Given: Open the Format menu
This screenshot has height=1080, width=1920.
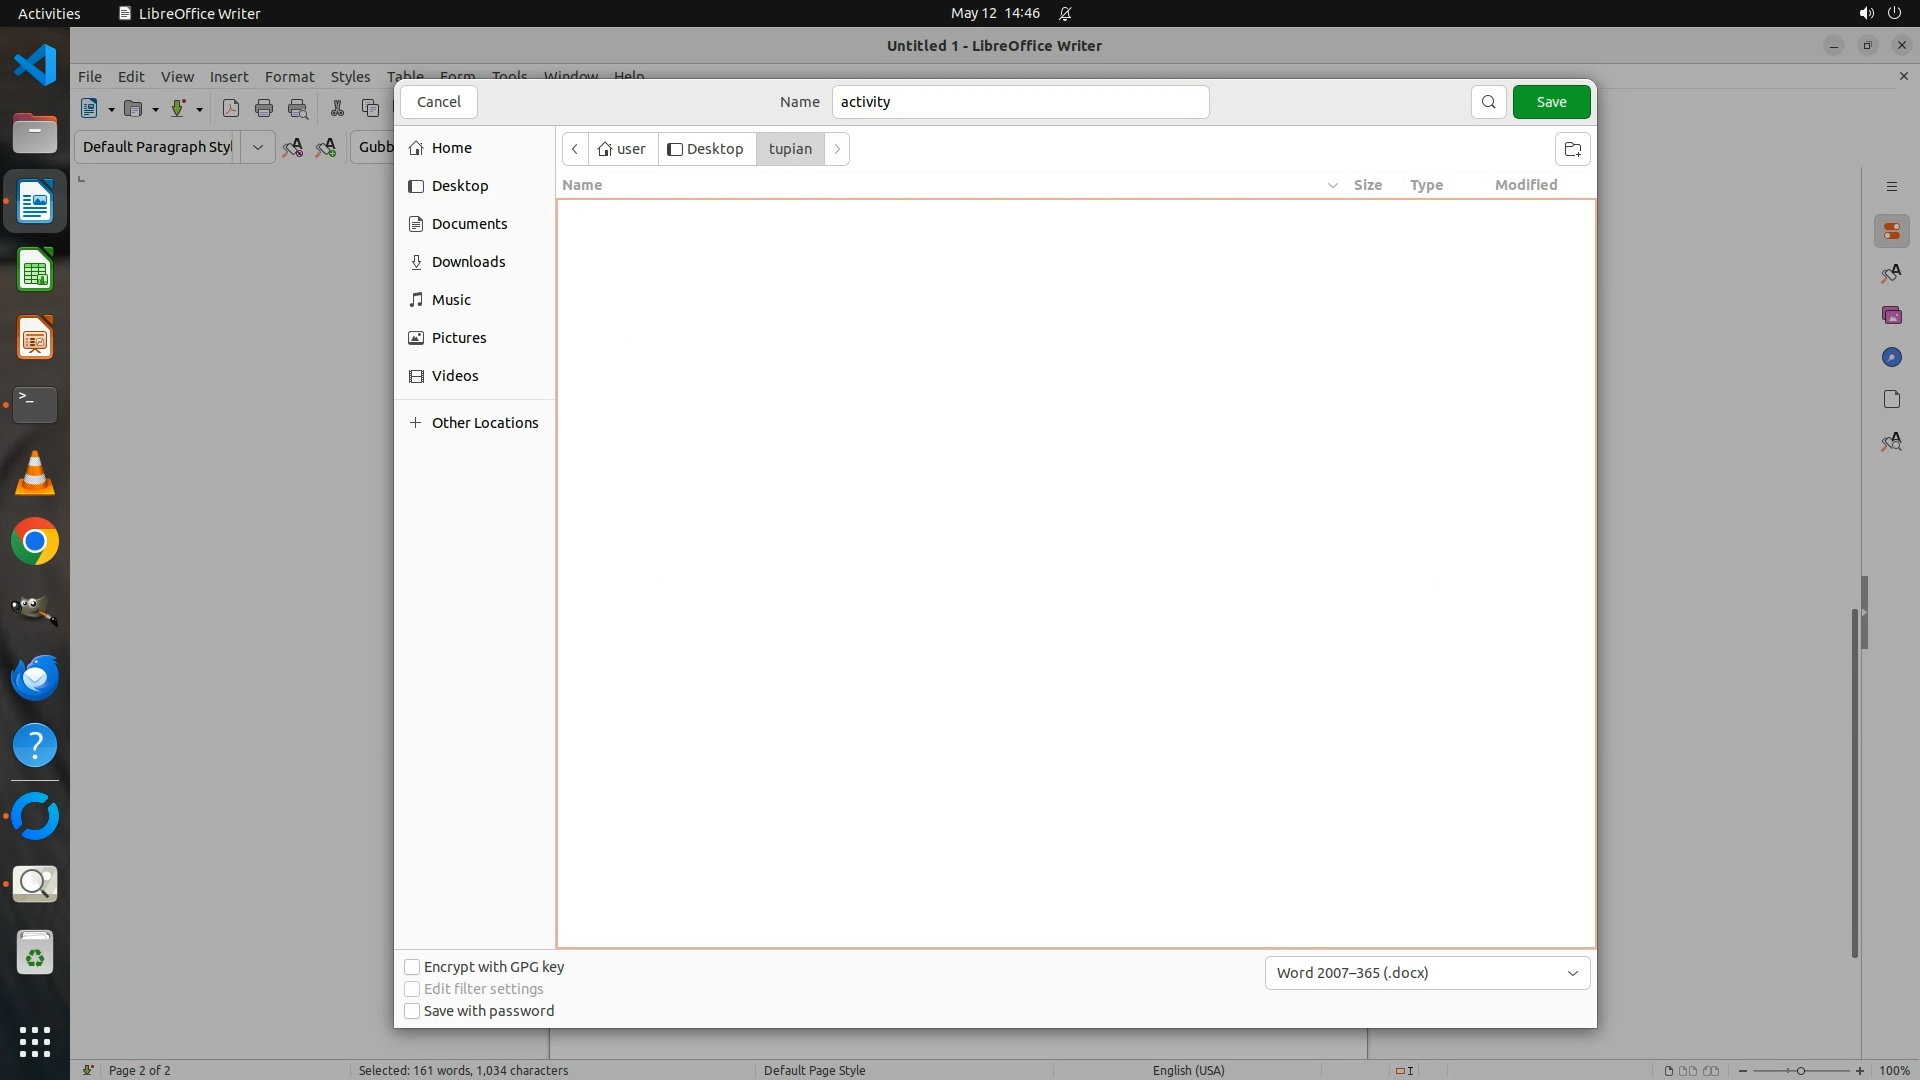Looking at the screenshot, I should 289,76.
